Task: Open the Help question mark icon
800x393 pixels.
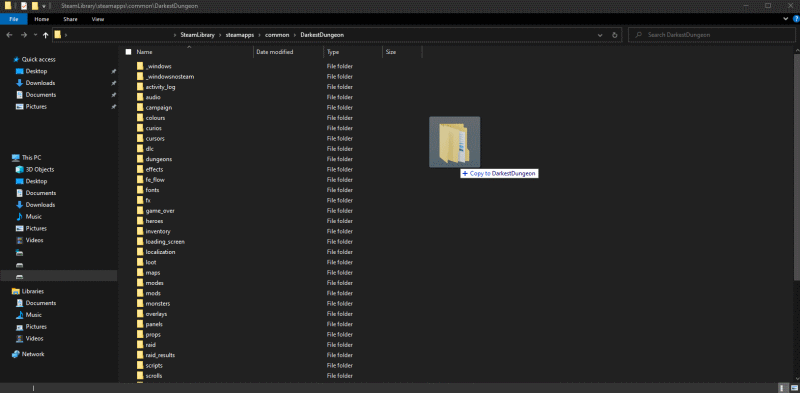Action: click(796, 19)
